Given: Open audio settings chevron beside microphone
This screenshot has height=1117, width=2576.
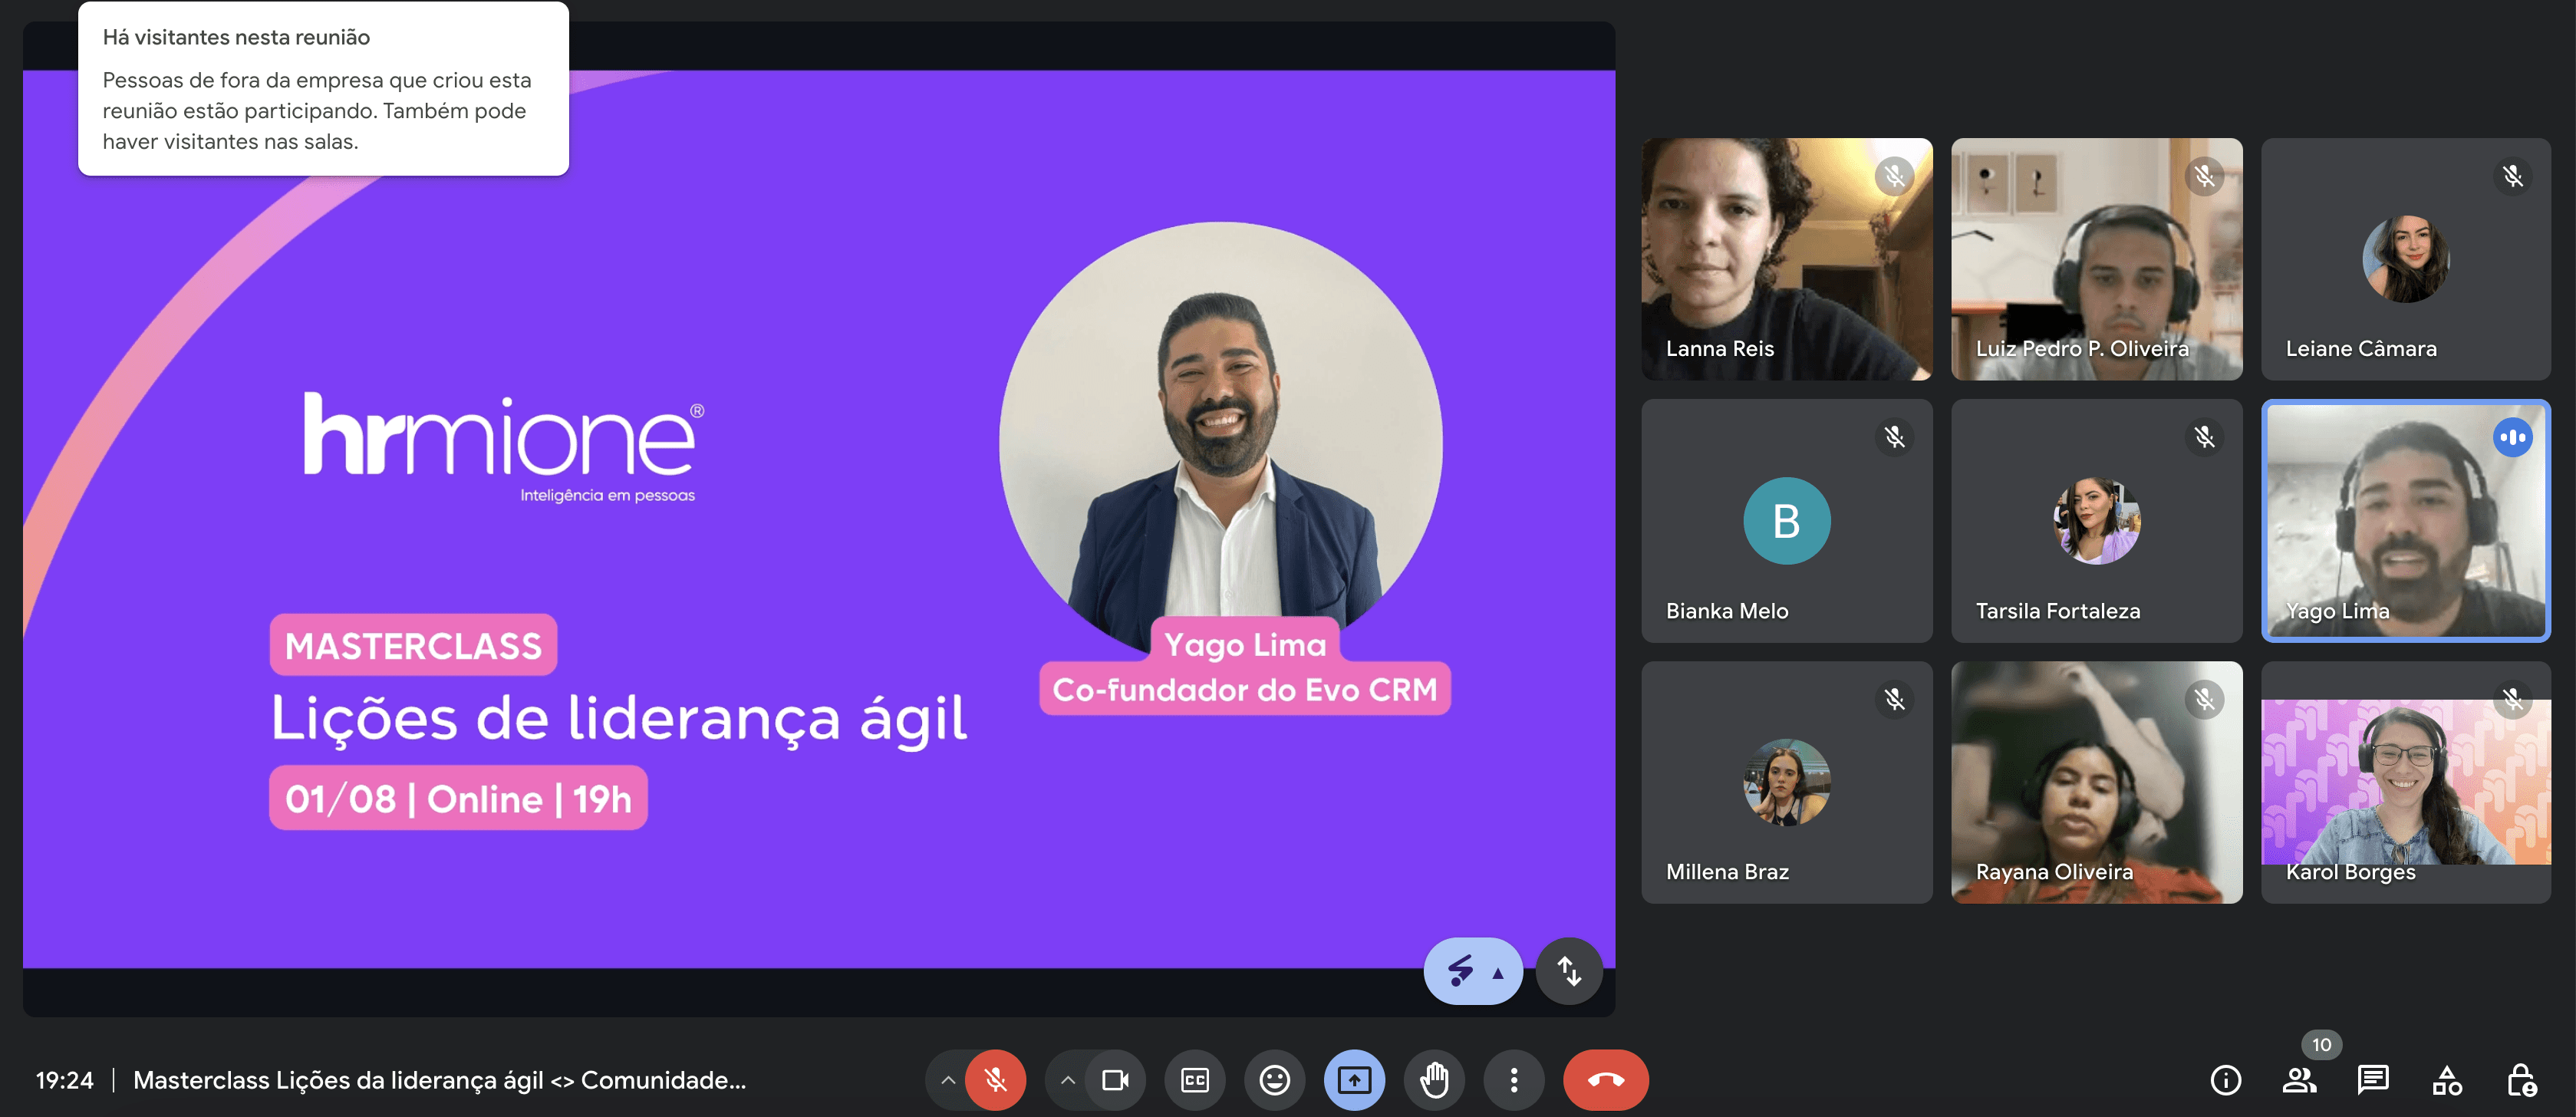Looking at the screenshot, I should [x=947, y=1080].
